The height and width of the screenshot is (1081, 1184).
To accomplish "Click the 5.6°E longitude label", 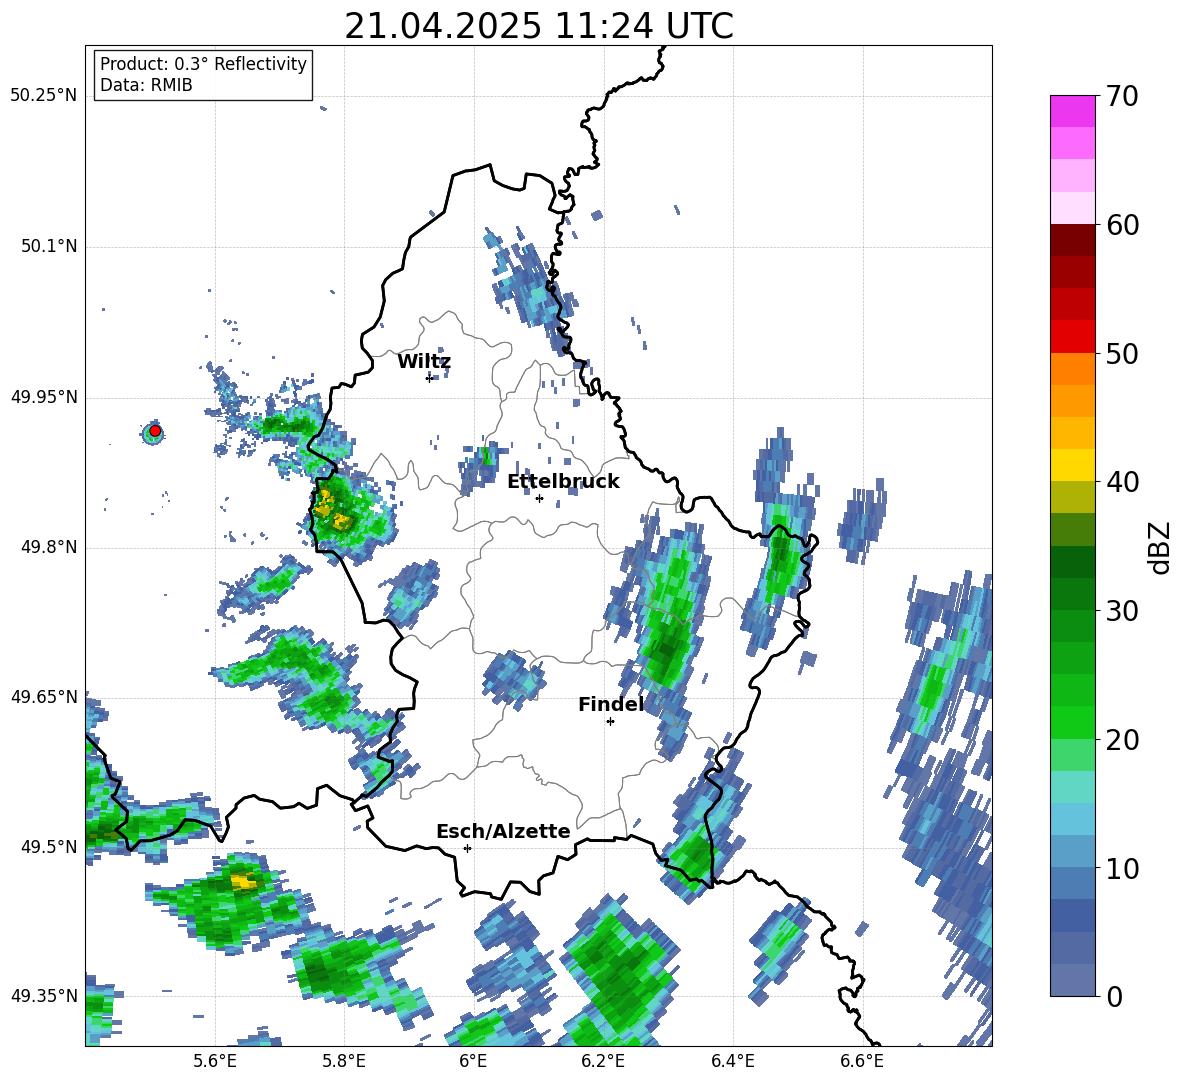I will 215,1061.
